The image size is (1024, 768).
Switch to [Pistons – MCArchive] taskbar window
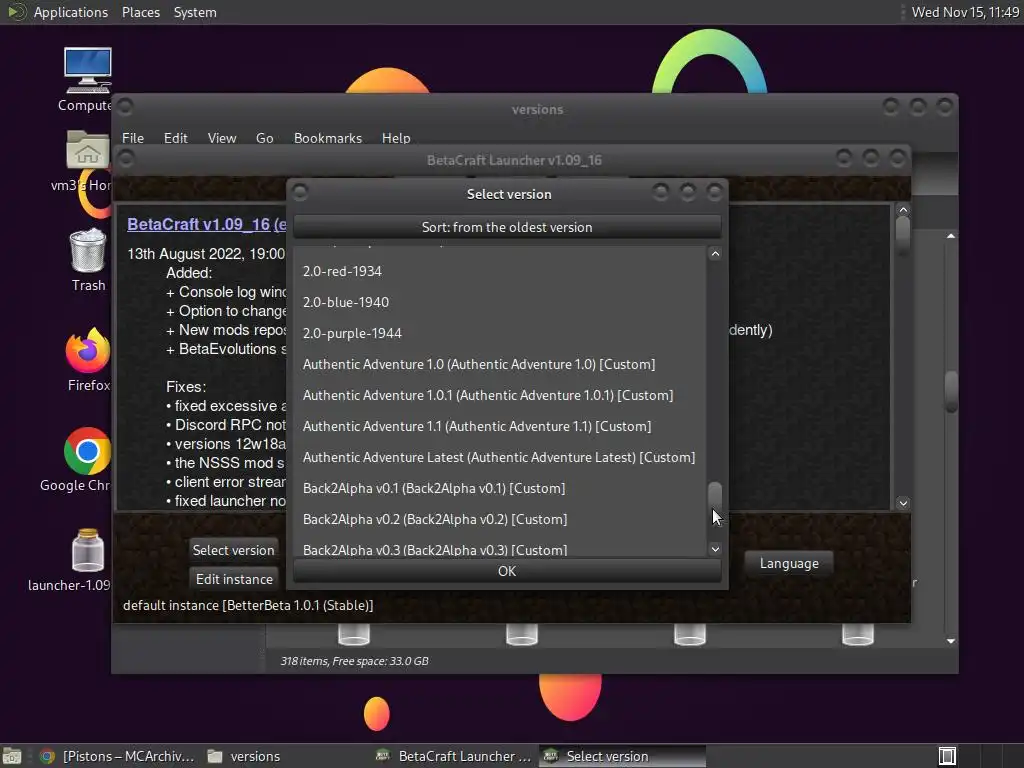point(118,756)
